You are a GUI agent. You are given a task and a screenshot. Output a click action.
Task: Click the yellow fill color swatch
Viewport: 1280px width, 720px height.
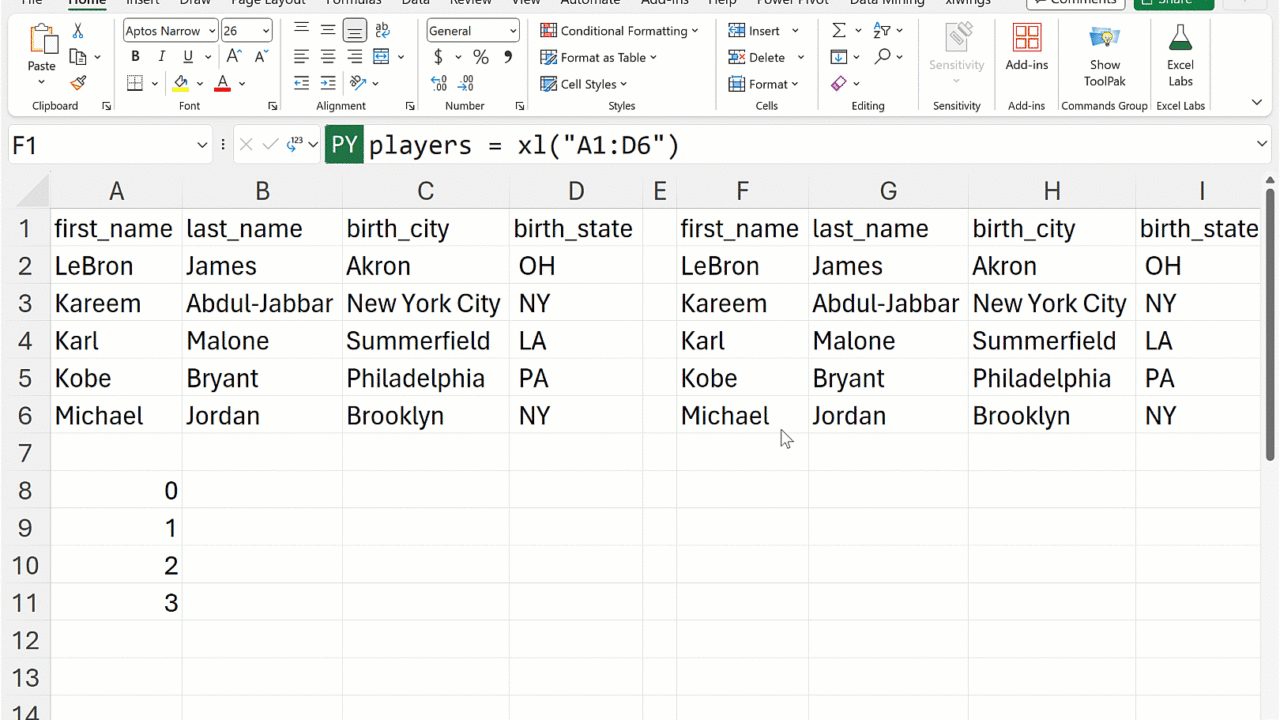181,84
